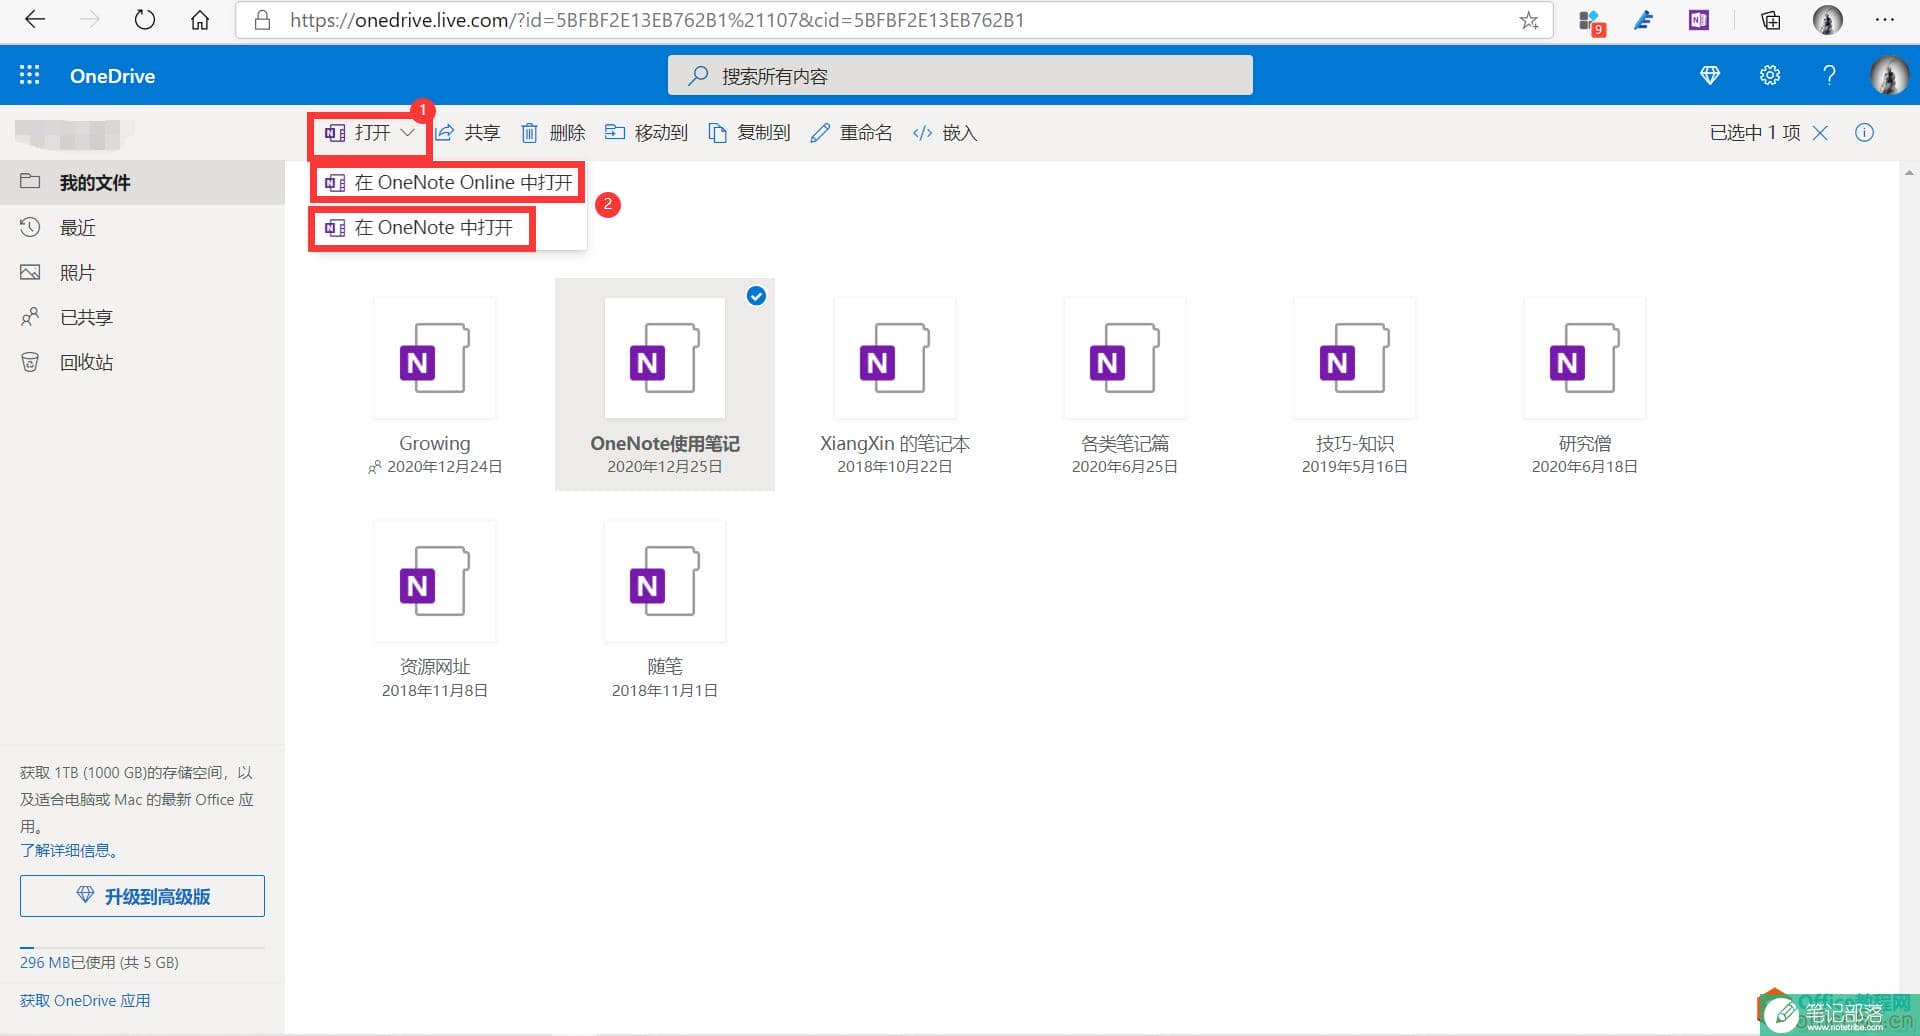Focus the 搜索所有内容 search box
The width and height of the screenshot is (1920, 1036).
960,75
